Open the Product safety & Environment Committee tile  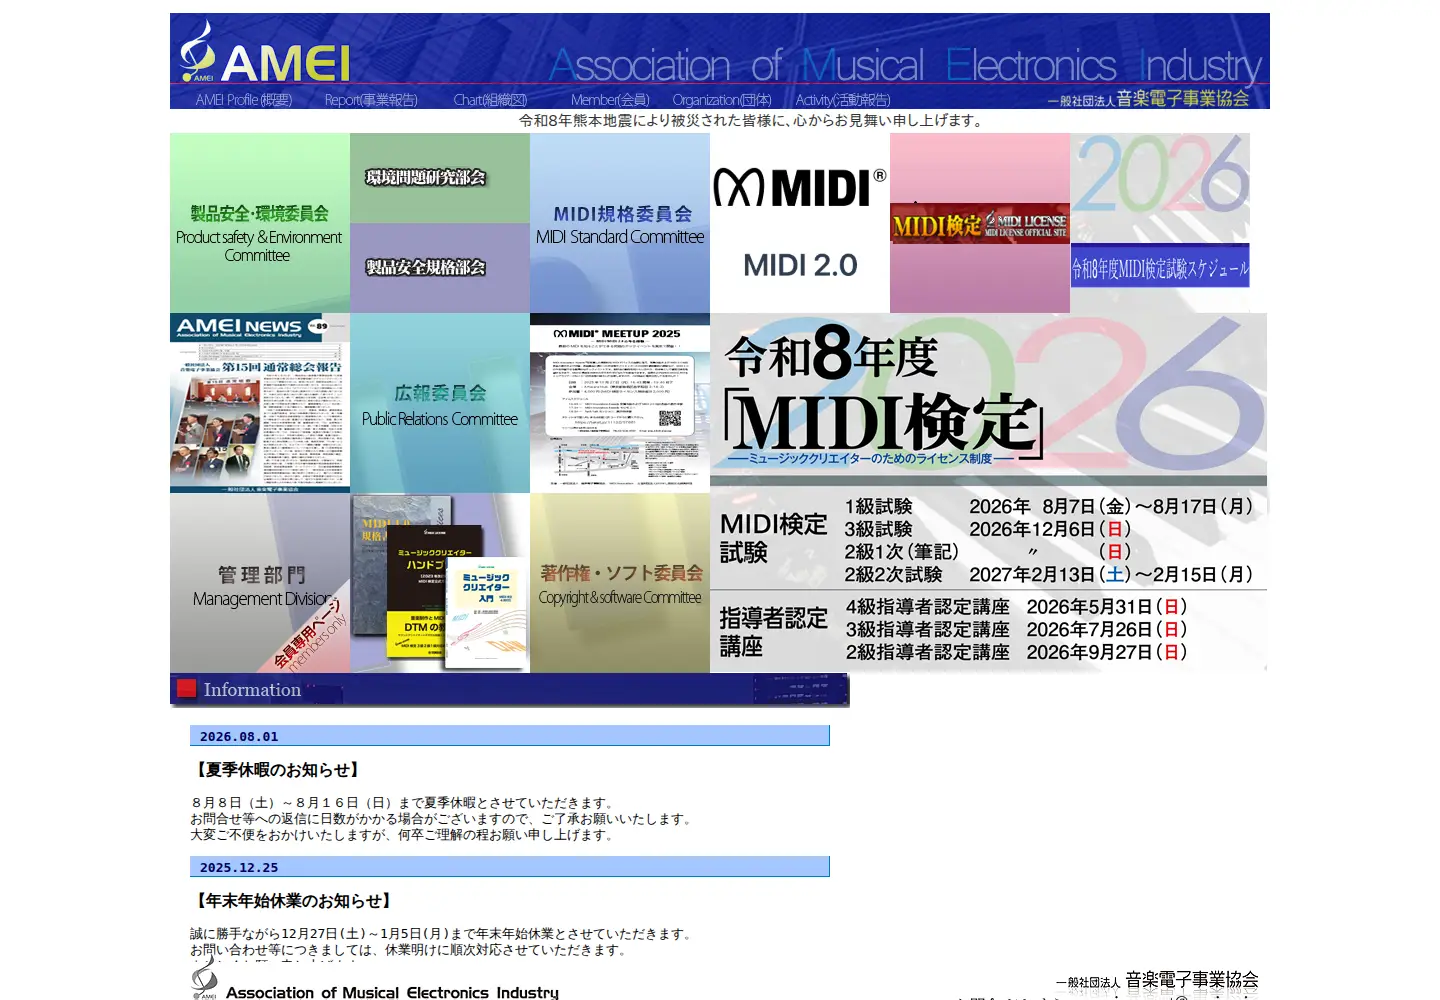click(x=260, y=223)
